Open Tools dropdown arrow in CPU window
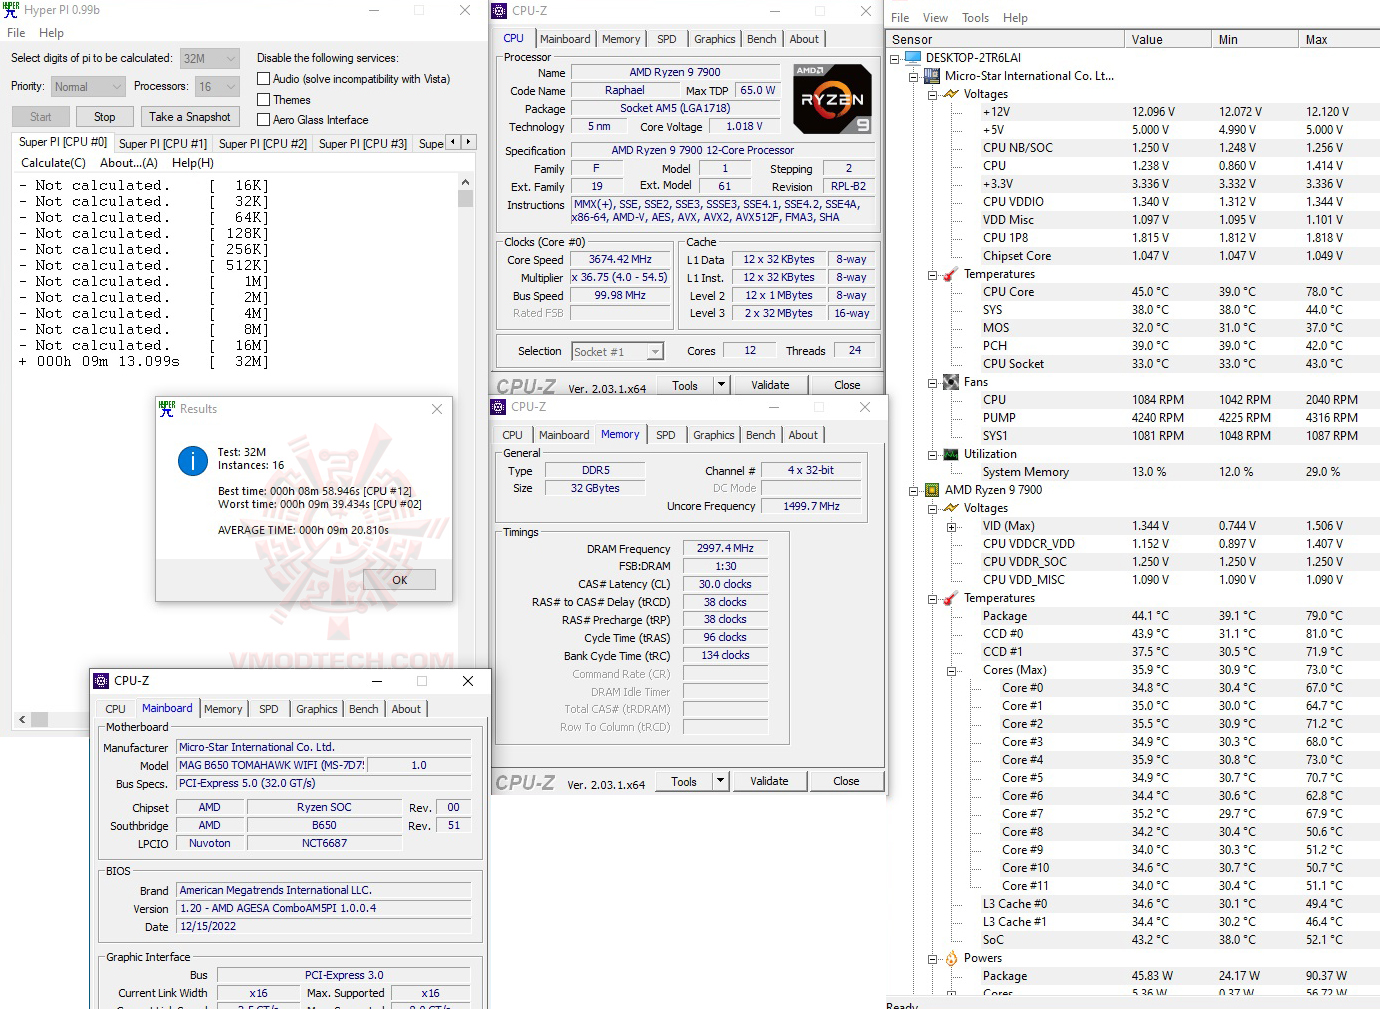 click(721, 385)
